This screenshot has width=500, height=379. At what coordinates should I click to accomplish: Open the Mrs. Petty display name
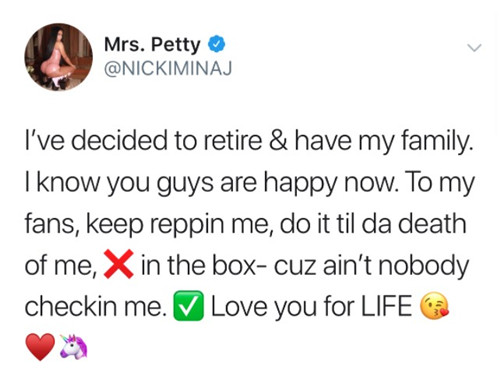coord(152,44)
